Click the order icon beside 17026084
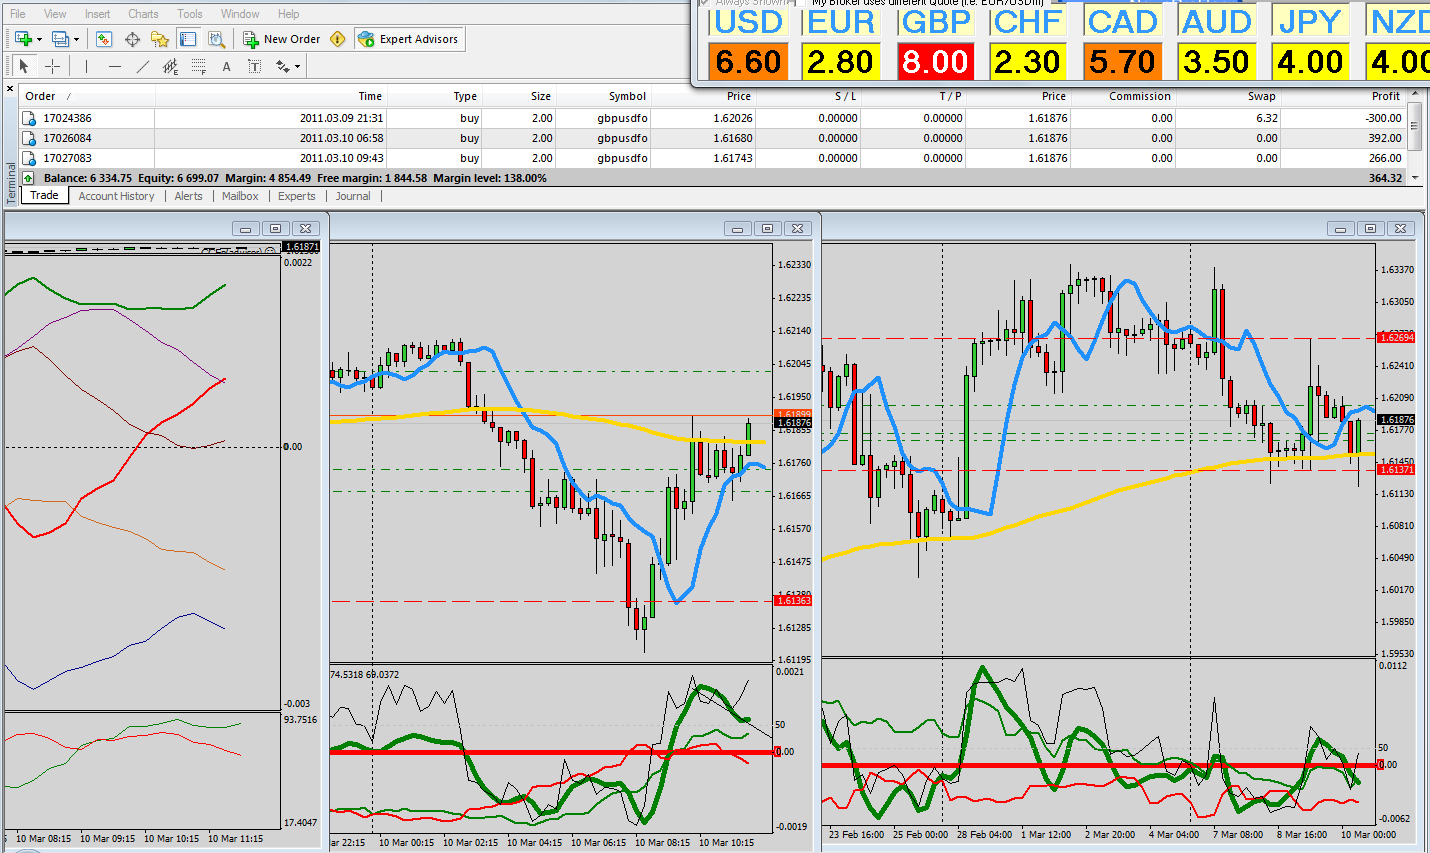Screen dimensions: 1430x853 click(29, 138)
